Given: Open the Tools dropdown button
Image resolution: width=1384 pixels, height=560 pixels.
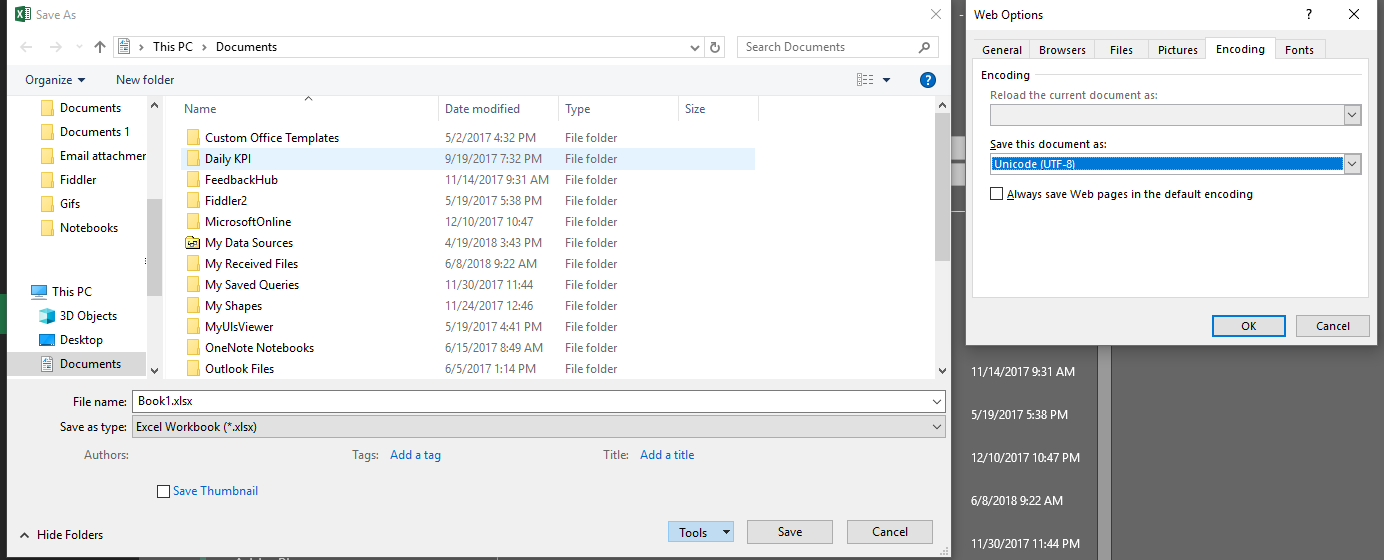Looking at the screenshot, I should [x=700, y=532].
